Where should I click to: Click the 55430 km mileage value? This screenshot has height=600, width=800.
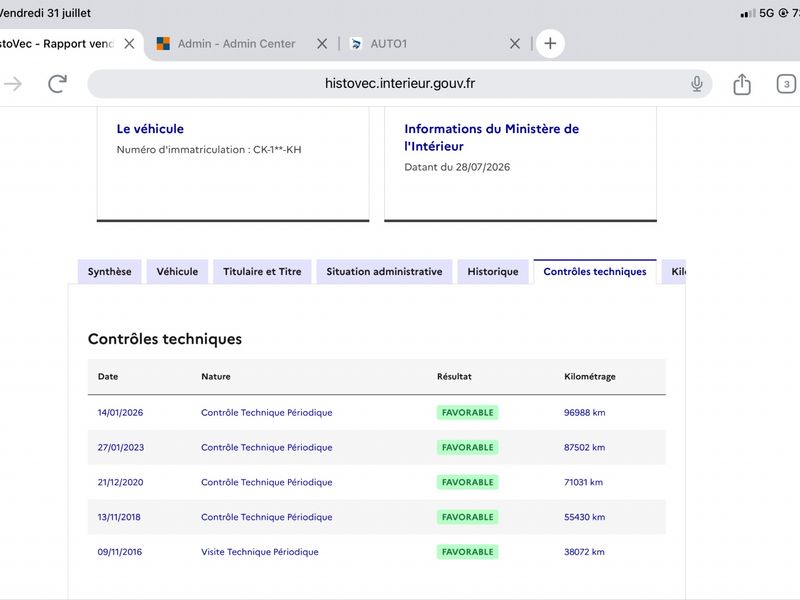coord(585,517)
